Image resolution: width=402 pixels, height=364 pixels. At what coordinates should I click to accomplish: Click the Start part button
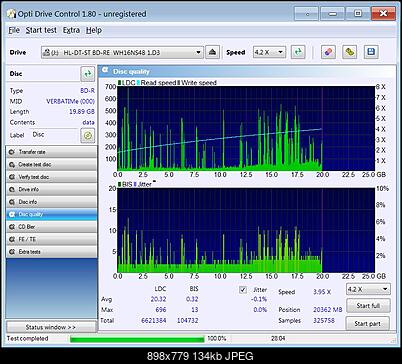367,323
